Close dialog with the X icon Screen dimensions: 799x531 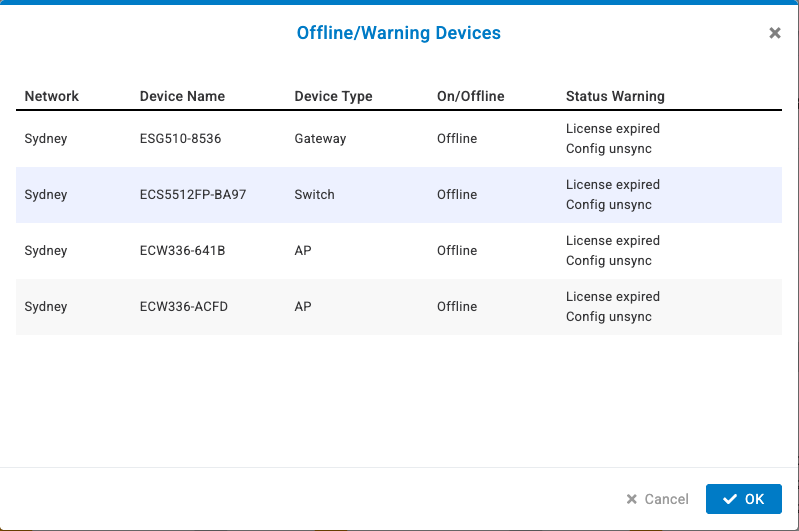(774, 33)
